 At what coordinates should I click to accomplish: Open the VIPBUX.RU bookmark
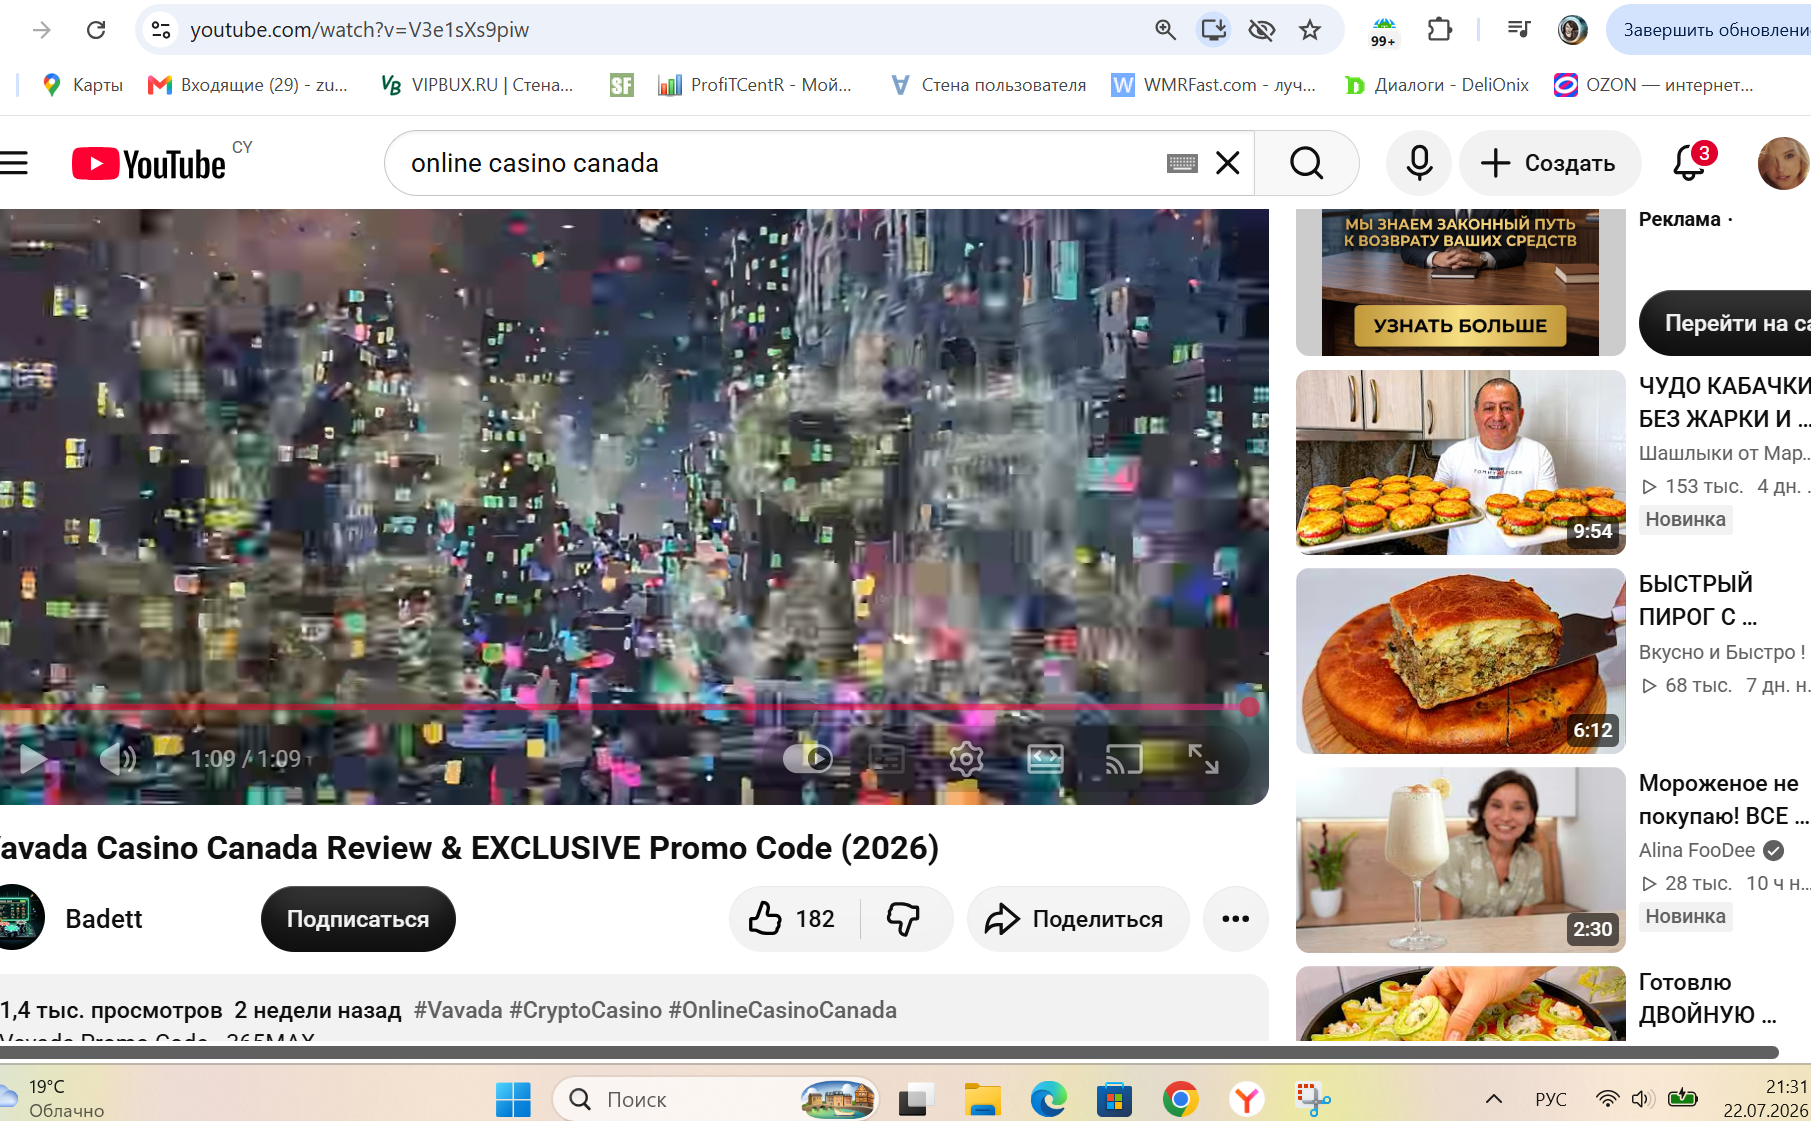point(477,85)
